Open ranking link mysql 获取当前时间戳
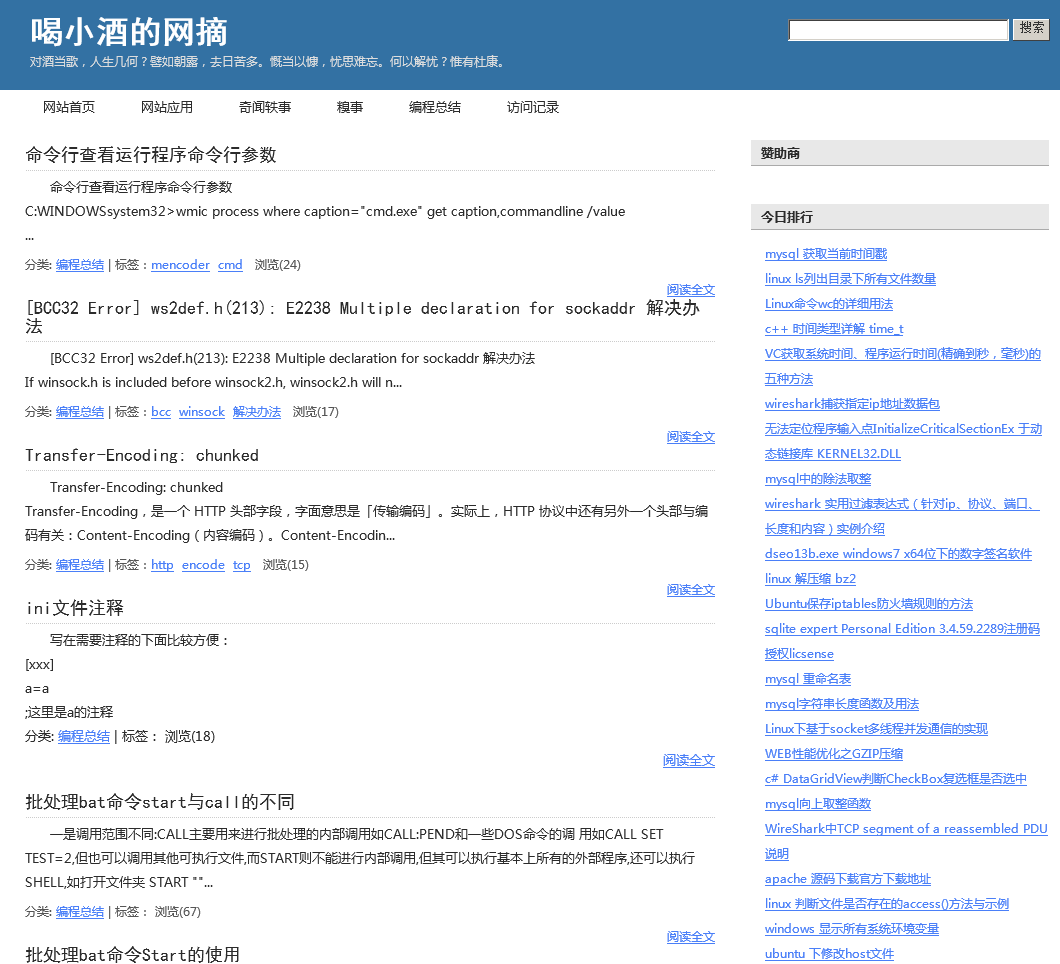1060x964 pixels. click(825, 254)
